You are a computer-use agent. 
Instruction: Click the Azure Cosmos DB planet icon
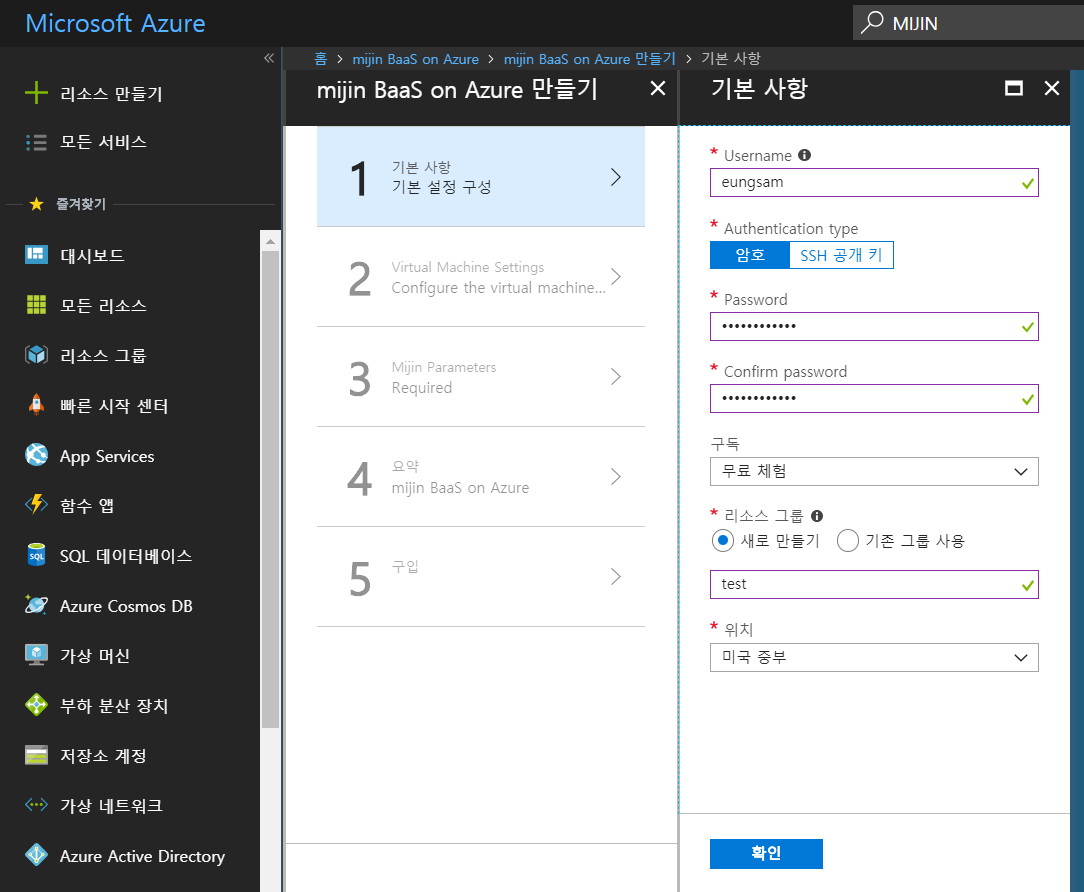click(36, 605)
